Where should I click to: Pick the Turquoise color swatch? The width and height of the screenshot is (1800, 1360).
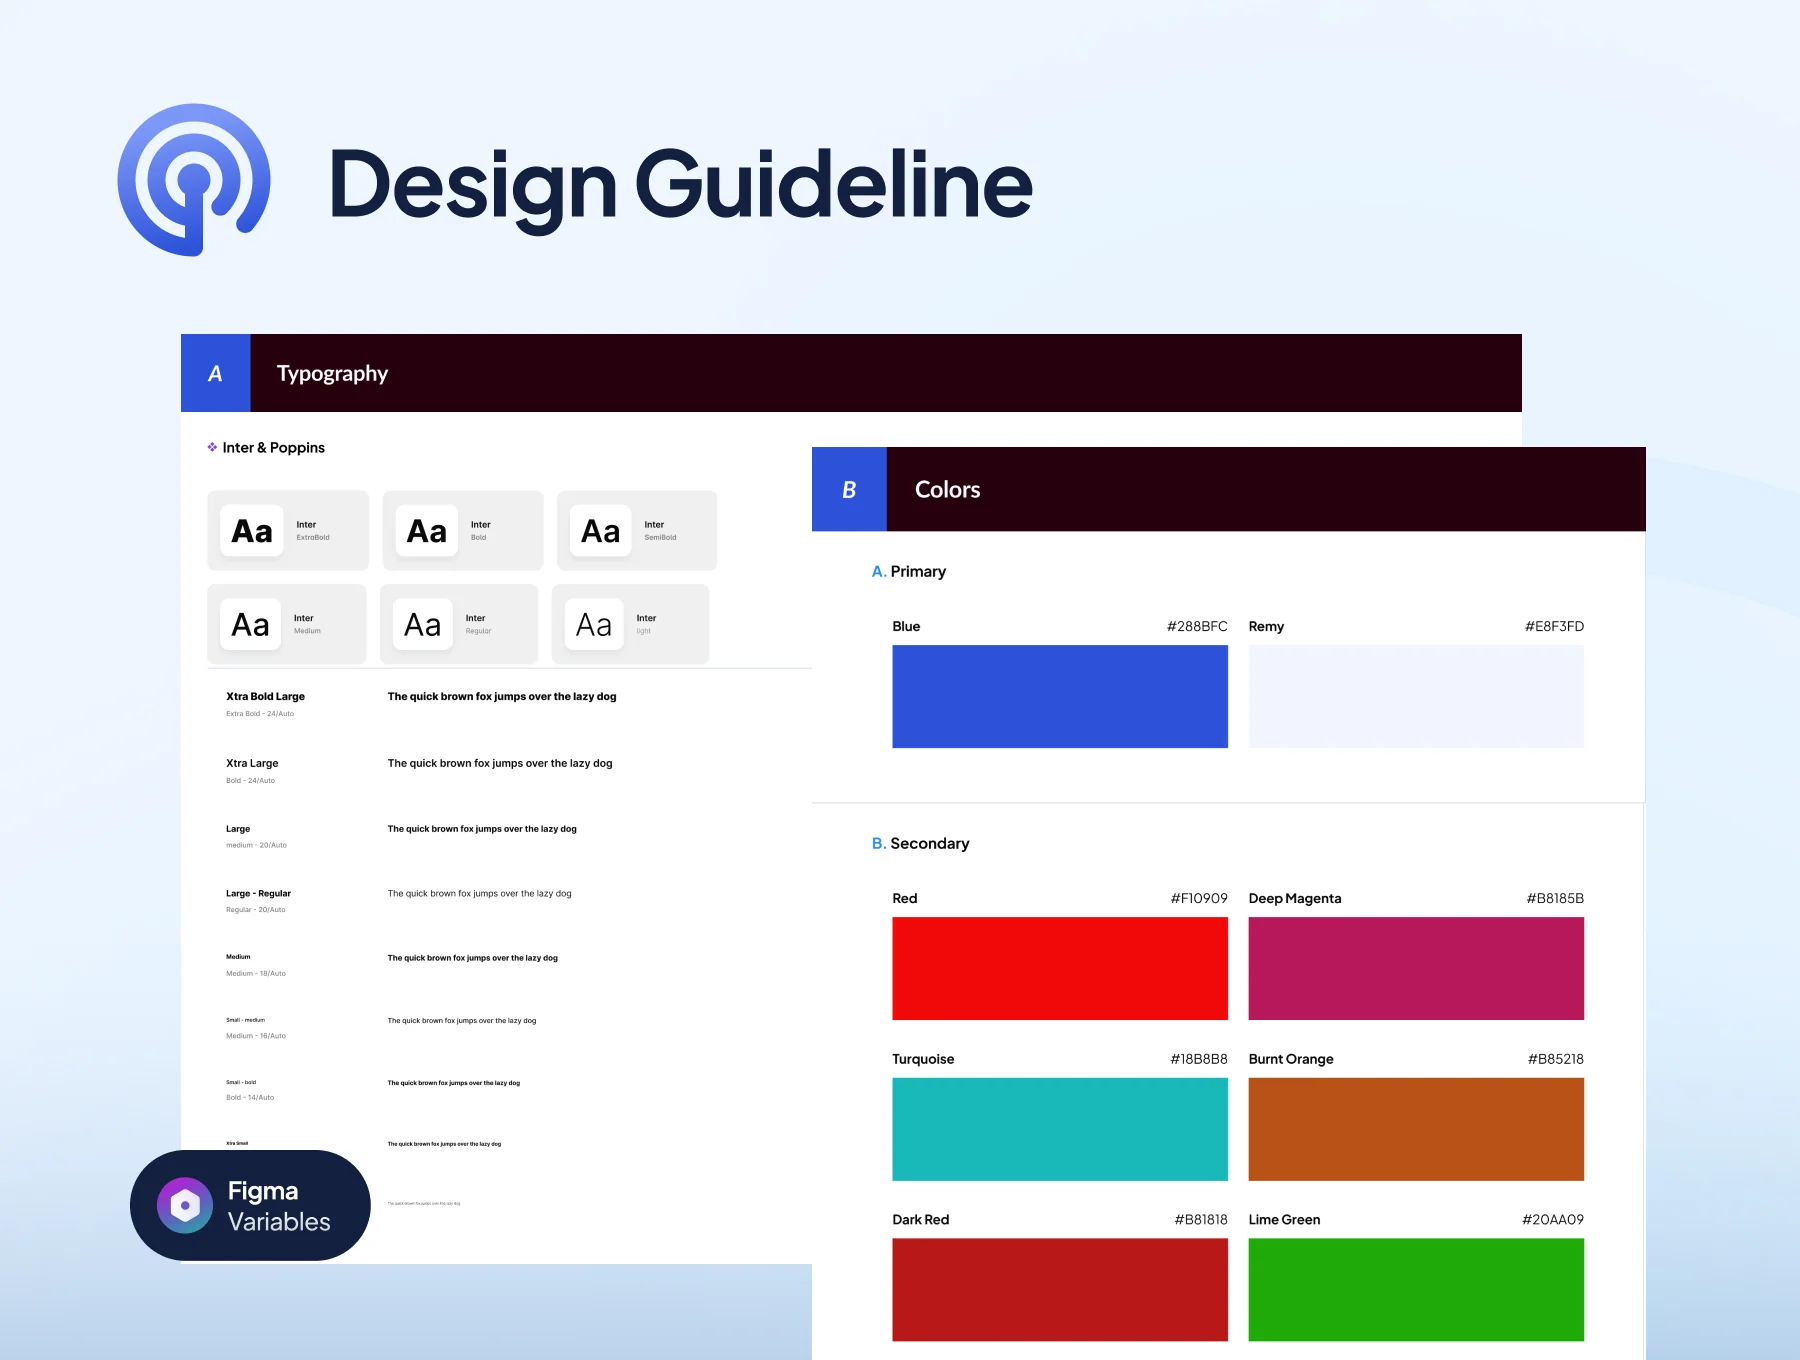1060,1129
